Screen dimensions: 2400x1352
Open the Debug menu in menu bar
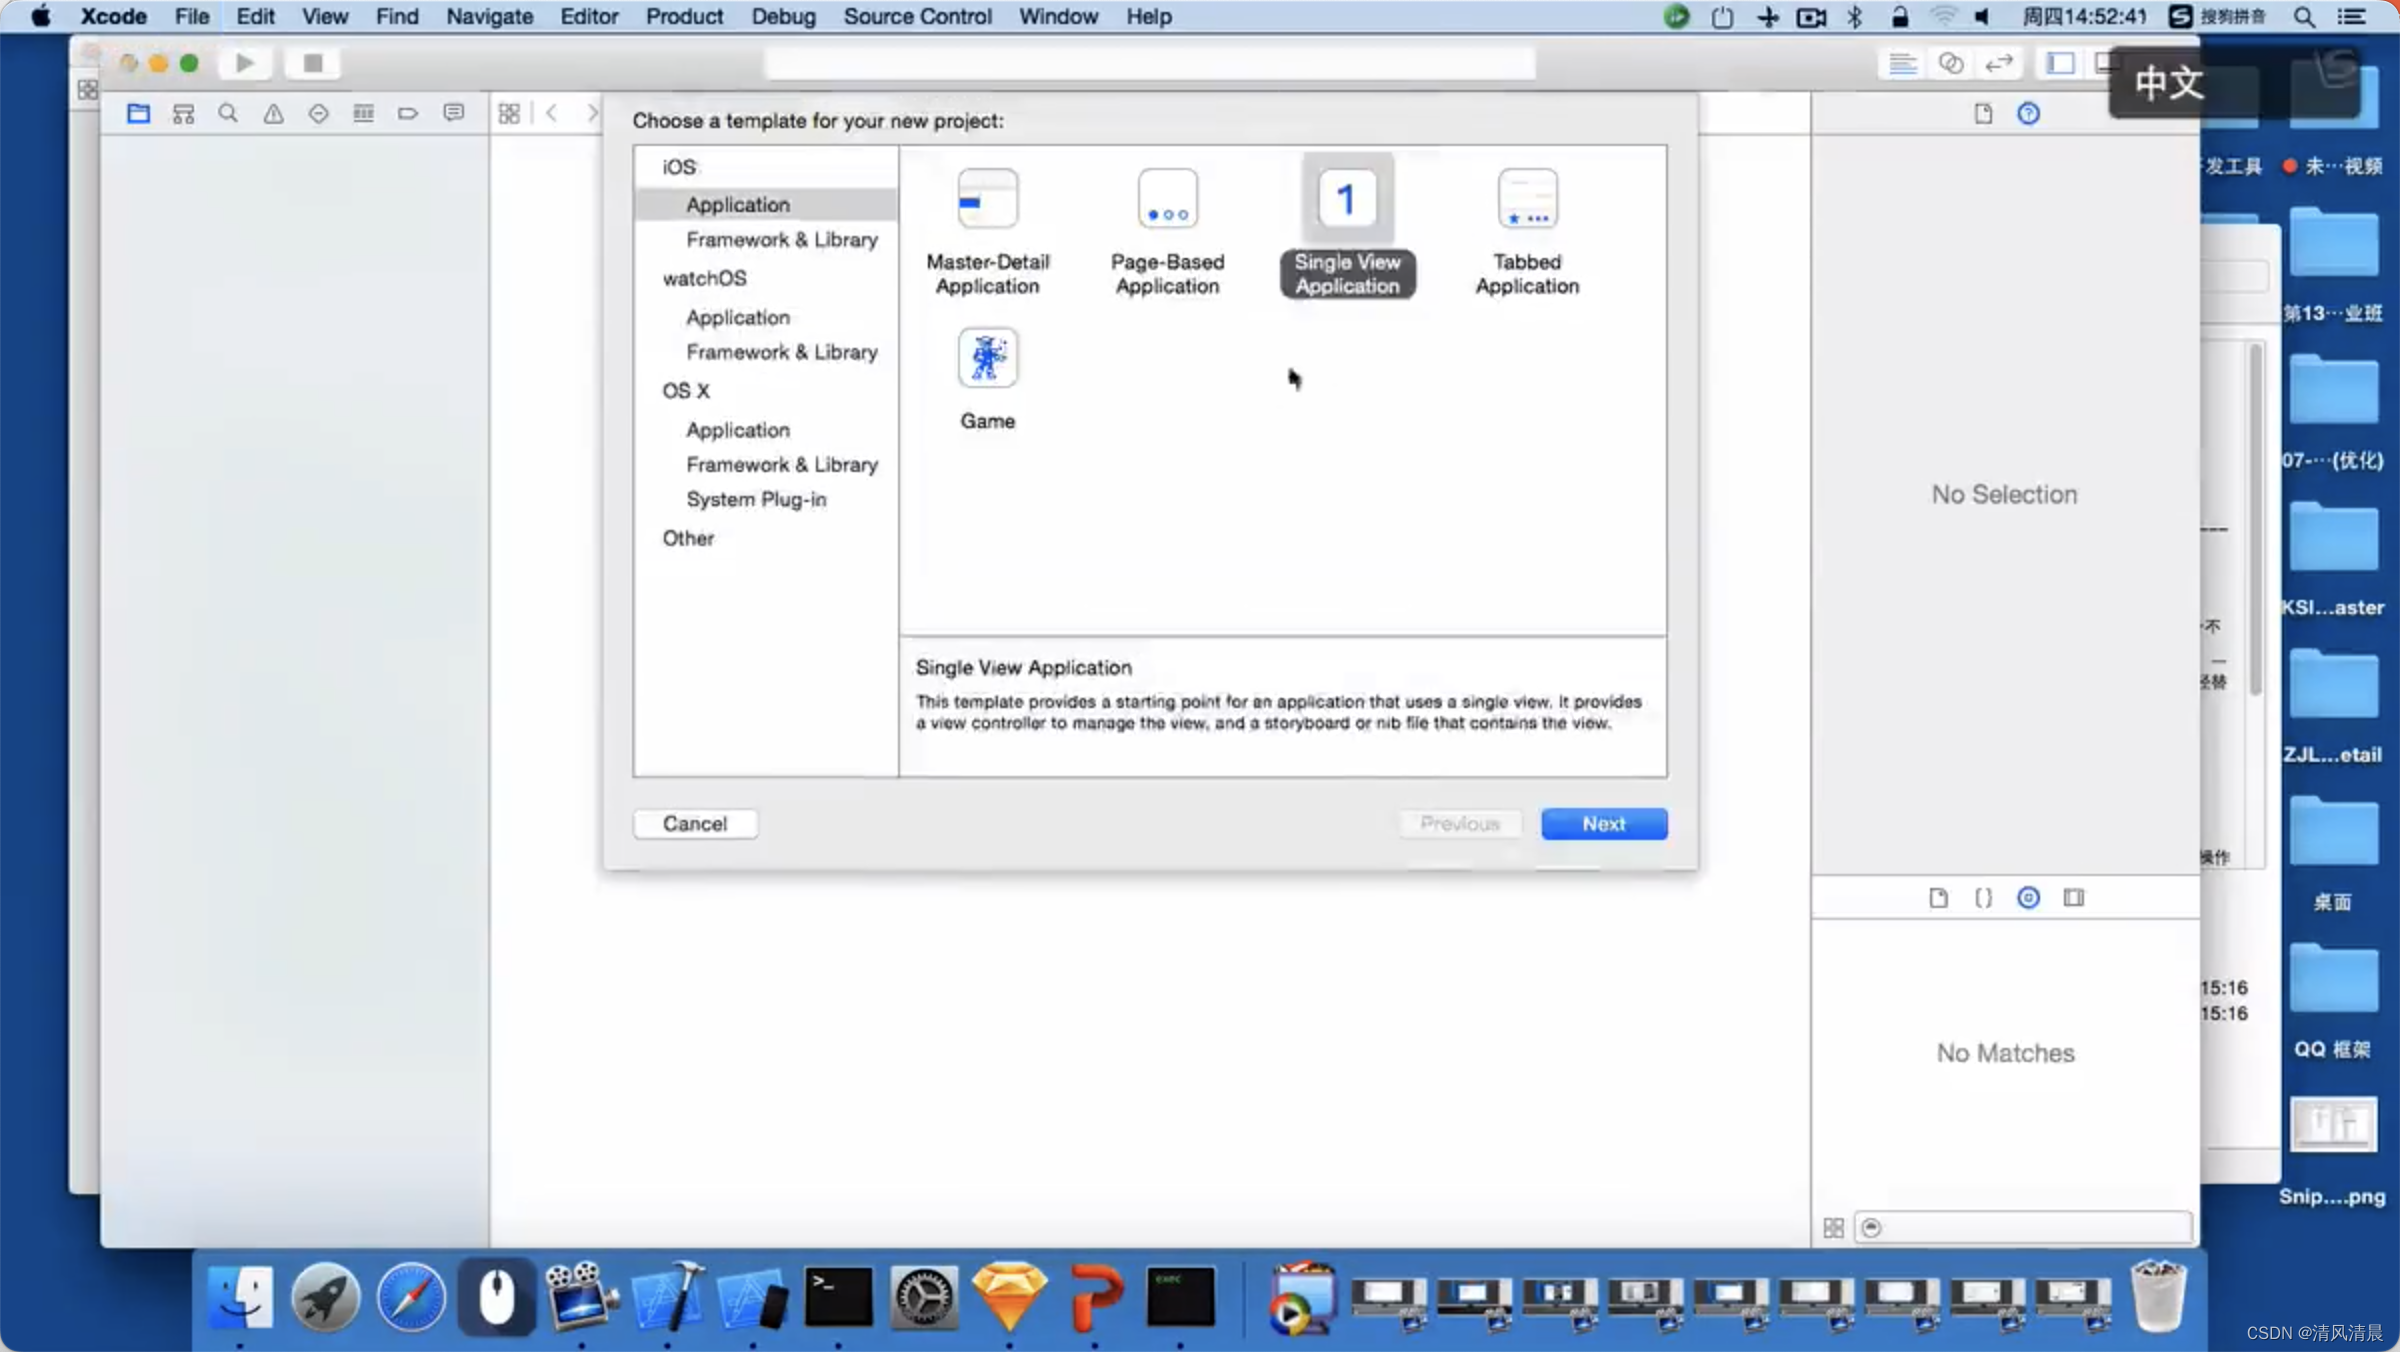(781, 16)
